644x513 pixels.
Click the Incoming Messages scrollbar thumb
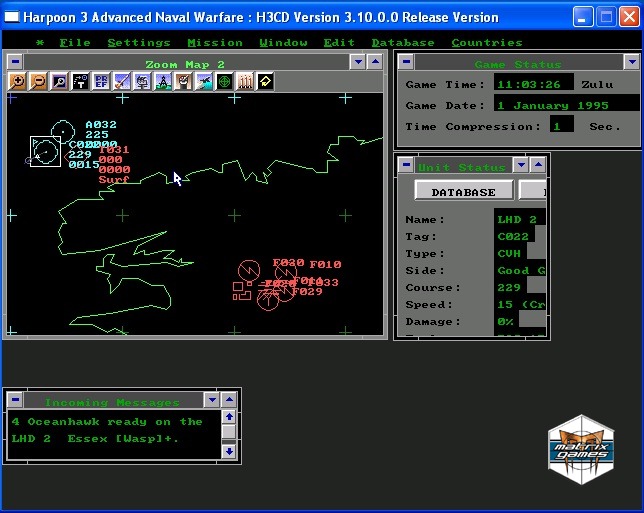pos(229,433)
